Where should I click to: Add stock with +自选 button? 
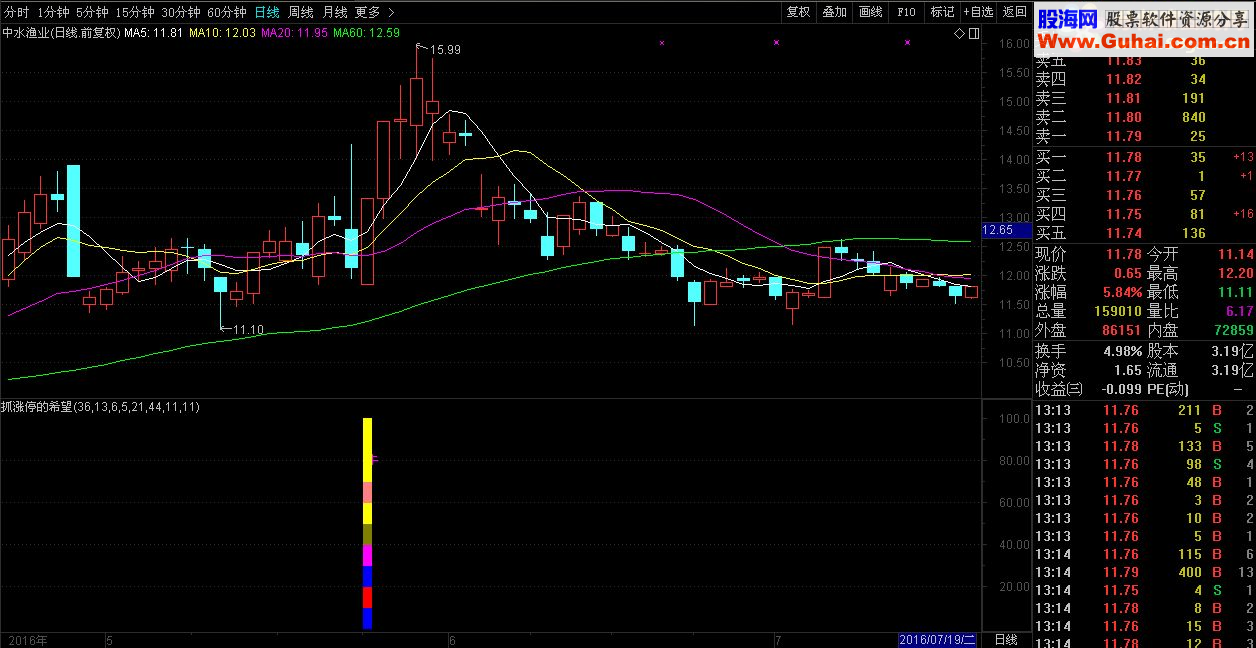point(978,12)
